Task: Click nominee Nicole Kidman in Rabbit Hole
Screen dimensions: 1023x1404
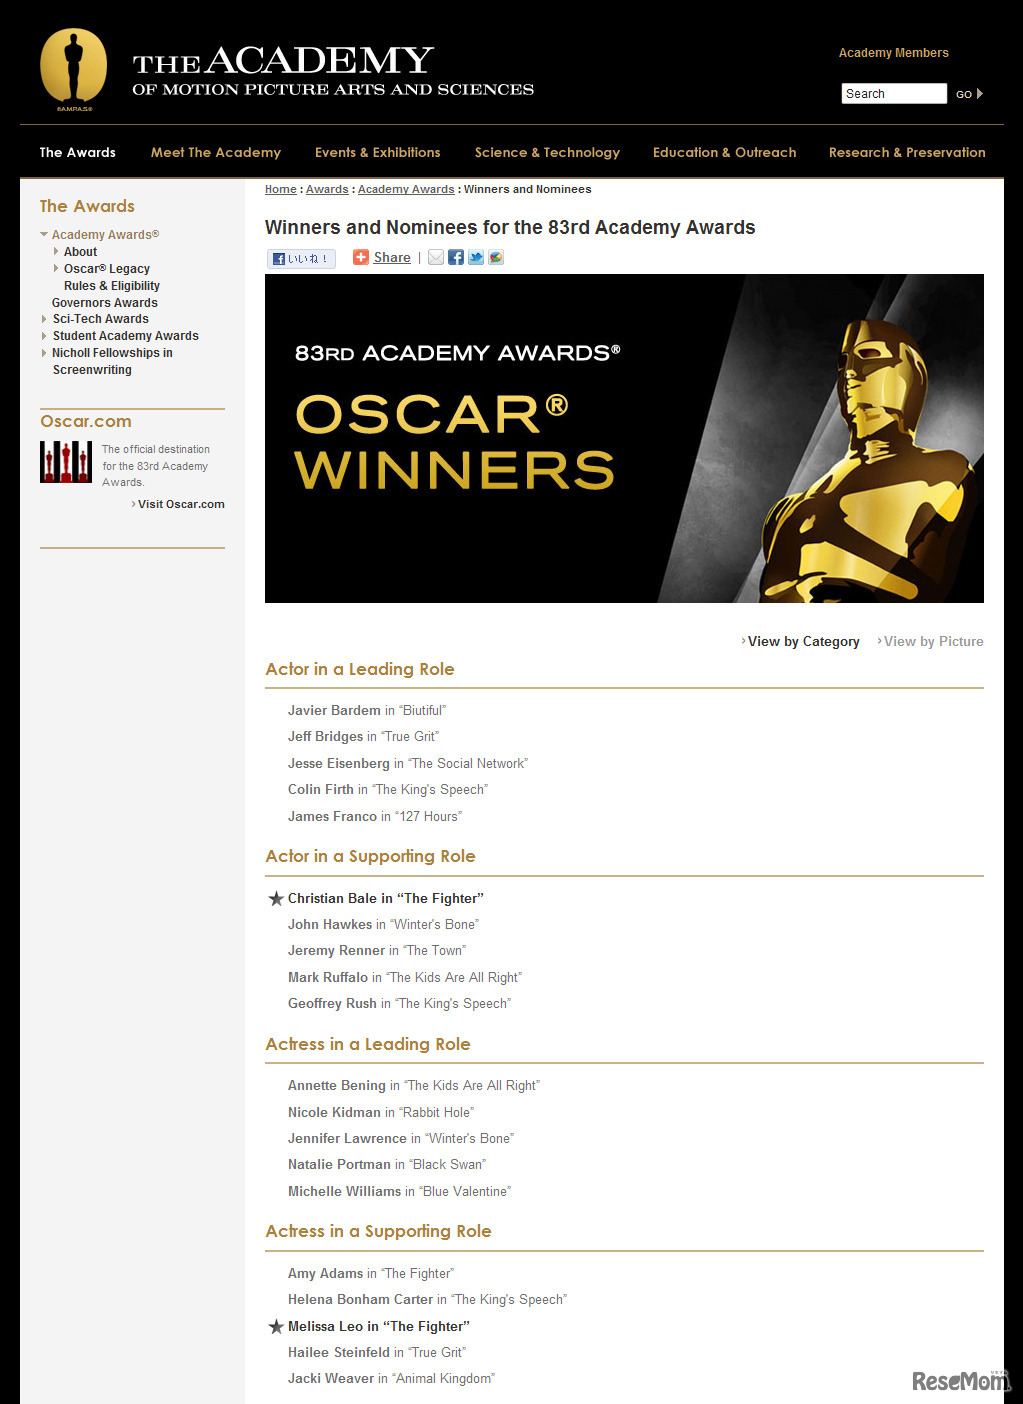Action: (381, 1112)
